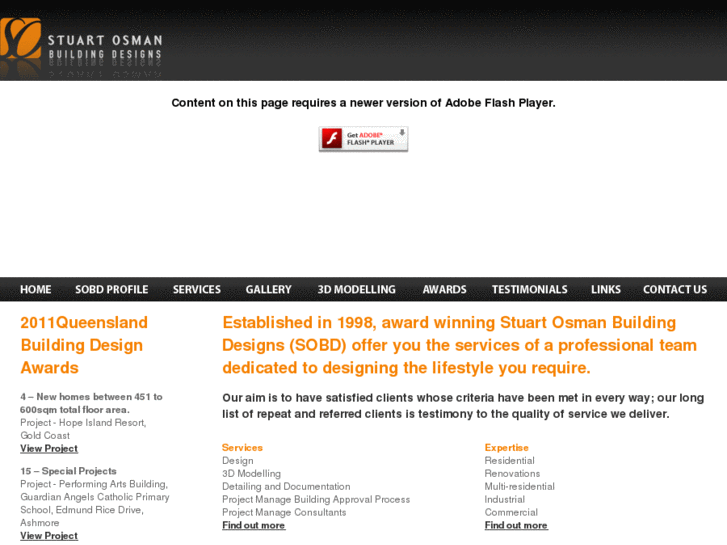Open the SERVICES menu item

197,289
